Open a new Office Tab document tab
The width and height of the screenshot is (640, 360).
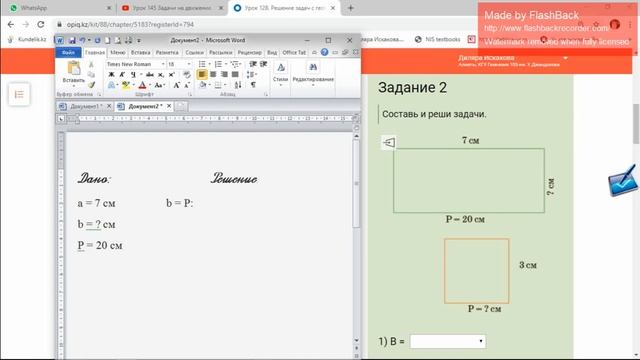click(x=181, y=106)
